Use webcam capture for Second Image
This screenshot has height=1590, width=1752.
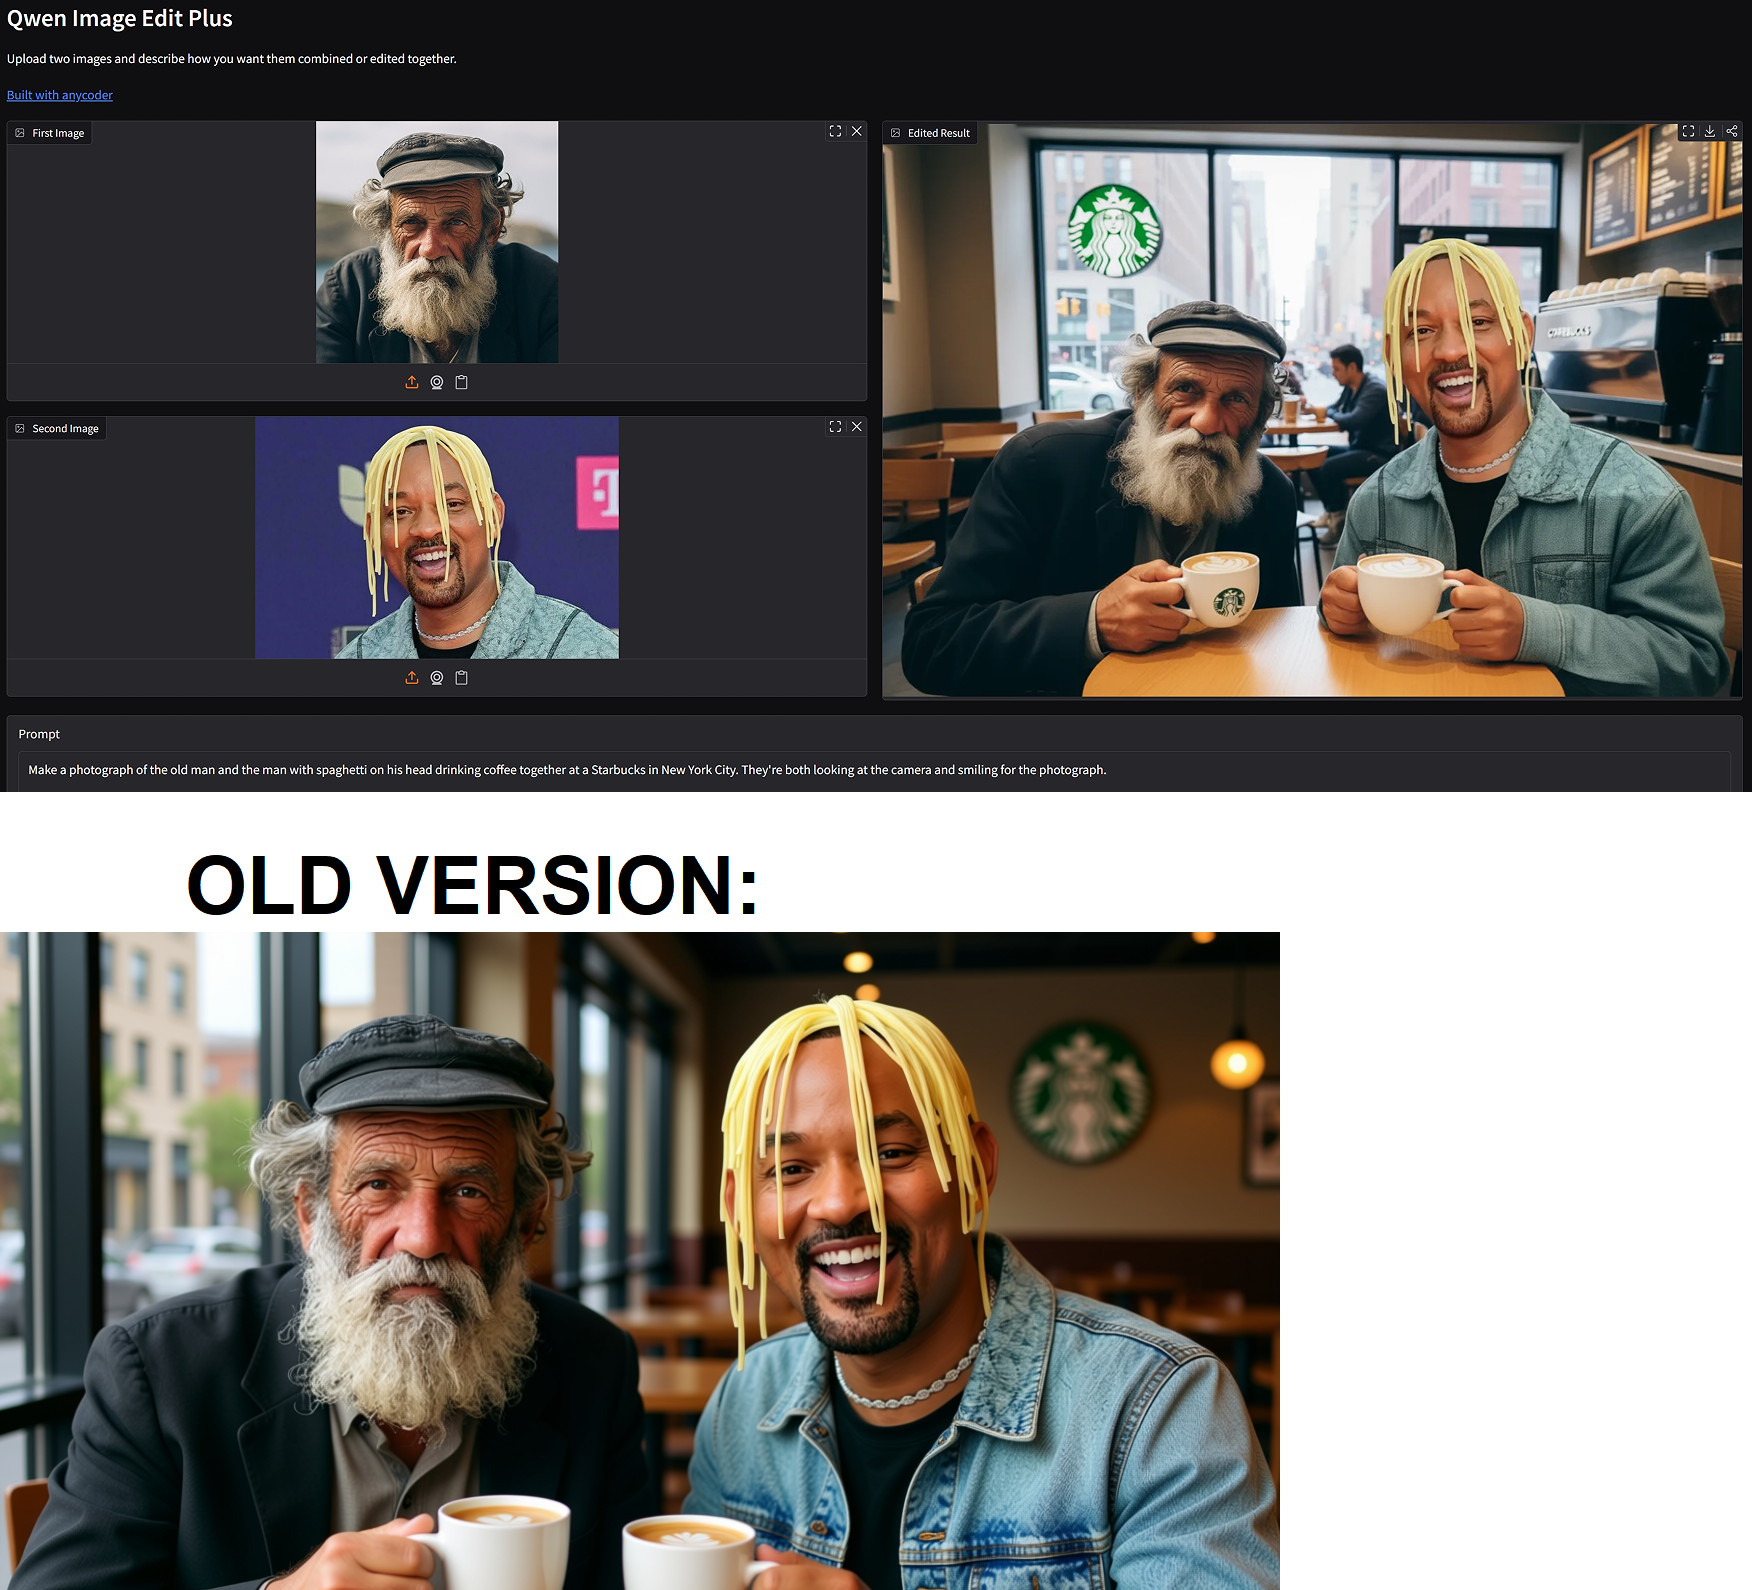pos(437,677)
